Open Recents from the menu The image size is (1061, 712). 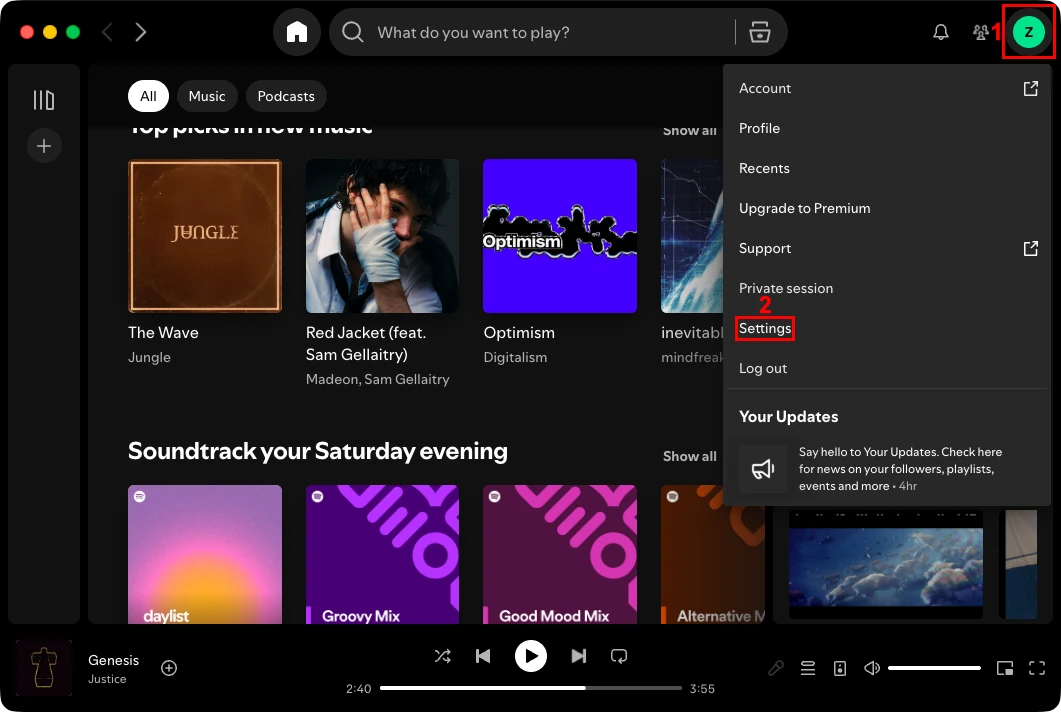click(888, 169)
